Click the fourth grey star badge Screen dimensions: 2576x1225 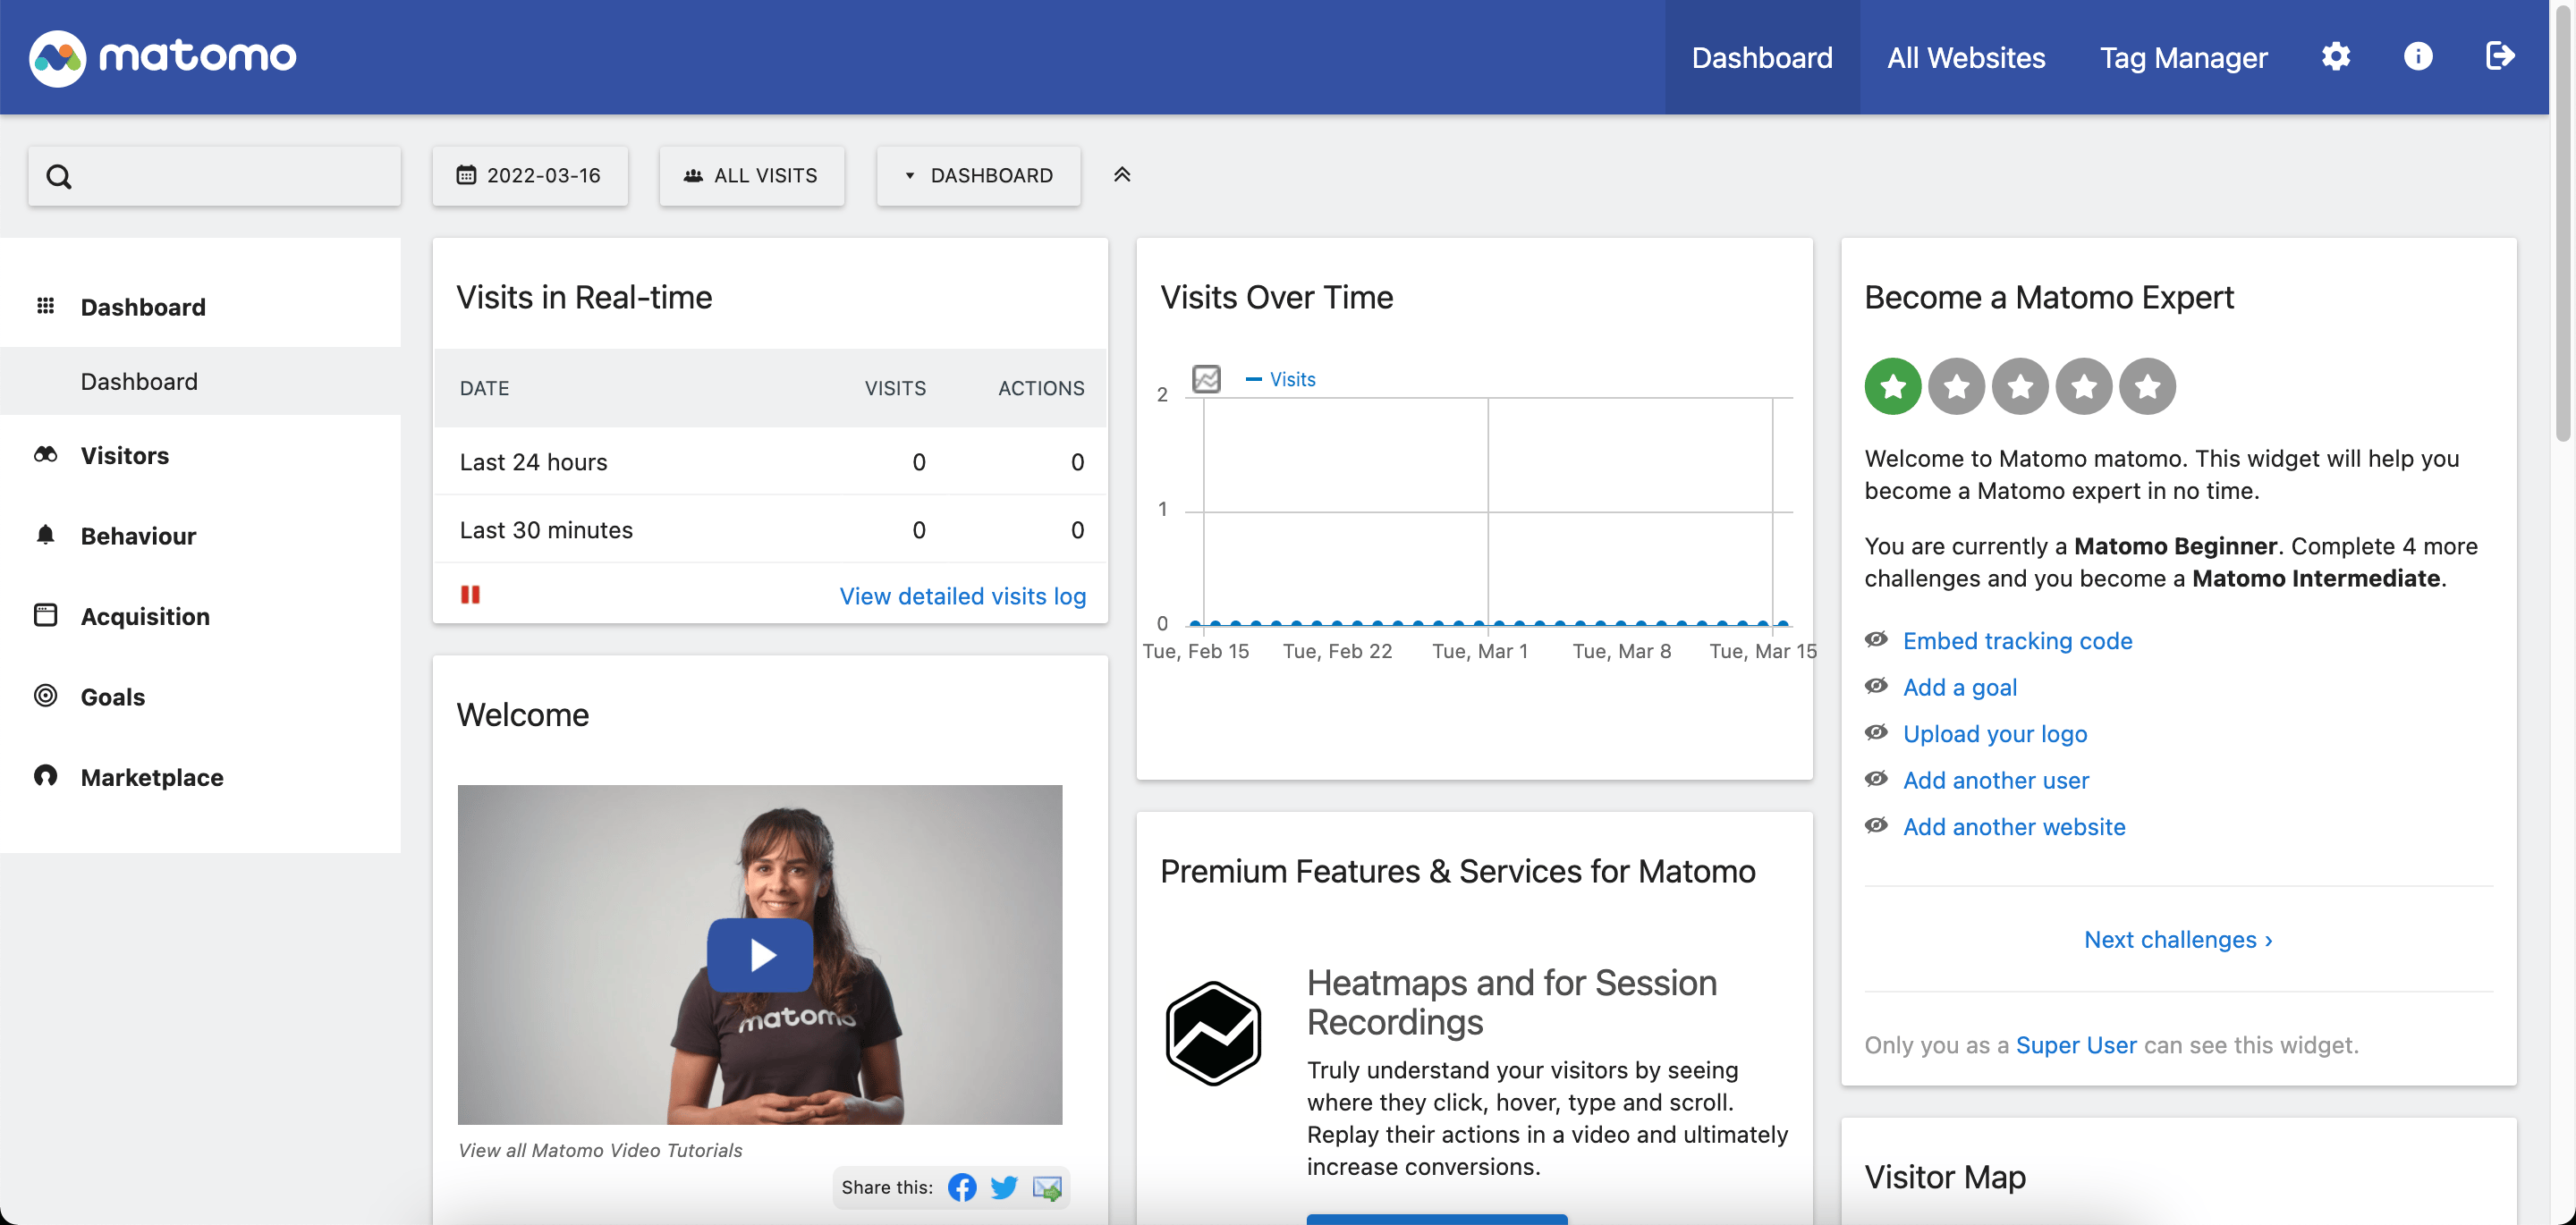click(2084, 386)
